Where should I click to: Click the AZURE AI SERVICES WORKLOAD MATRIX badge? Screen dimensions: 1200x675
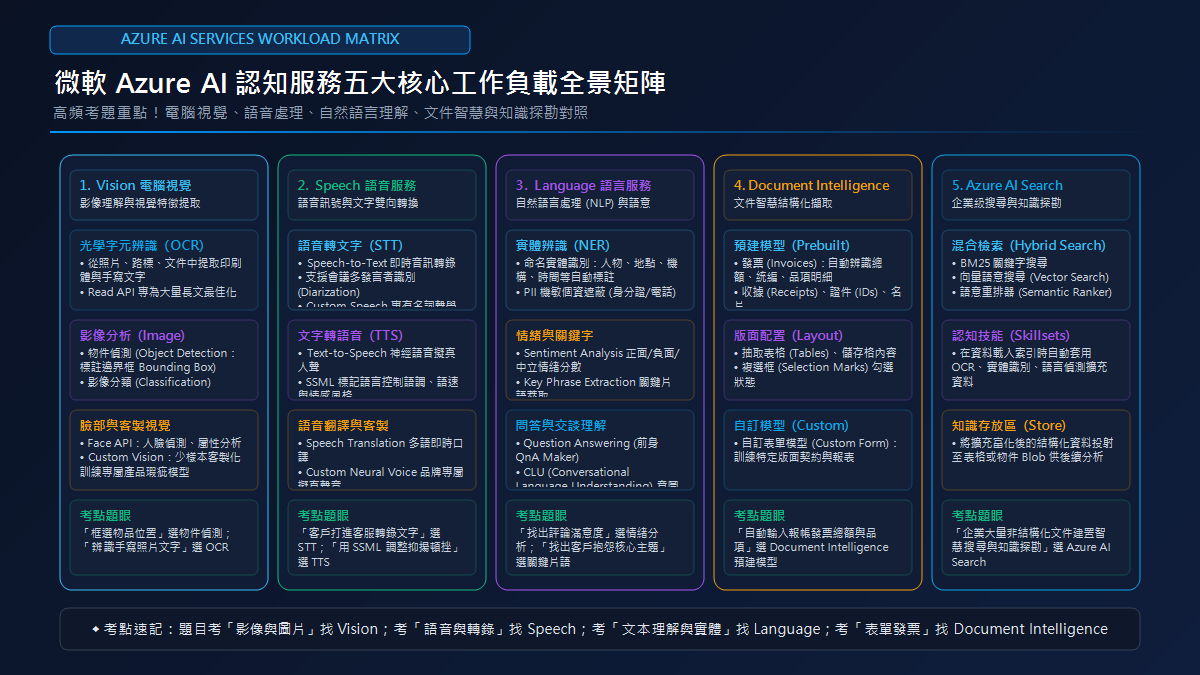click(x=260, y=40)
